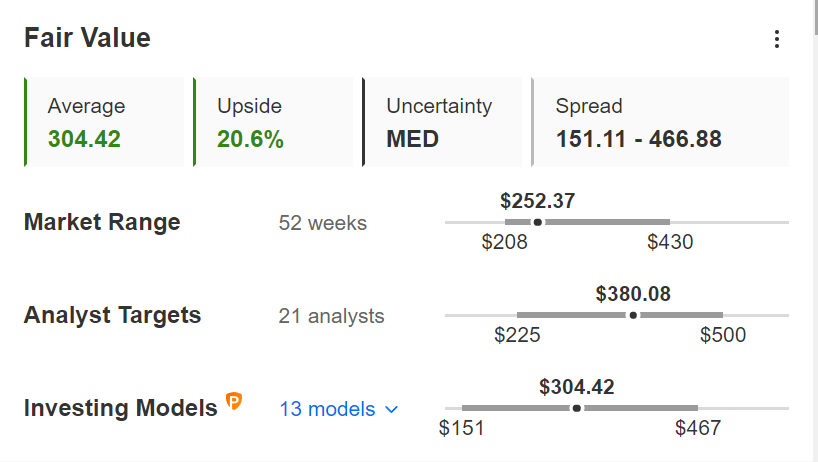
Task: Click the Investing Models label
Action: tap(121, 408)
